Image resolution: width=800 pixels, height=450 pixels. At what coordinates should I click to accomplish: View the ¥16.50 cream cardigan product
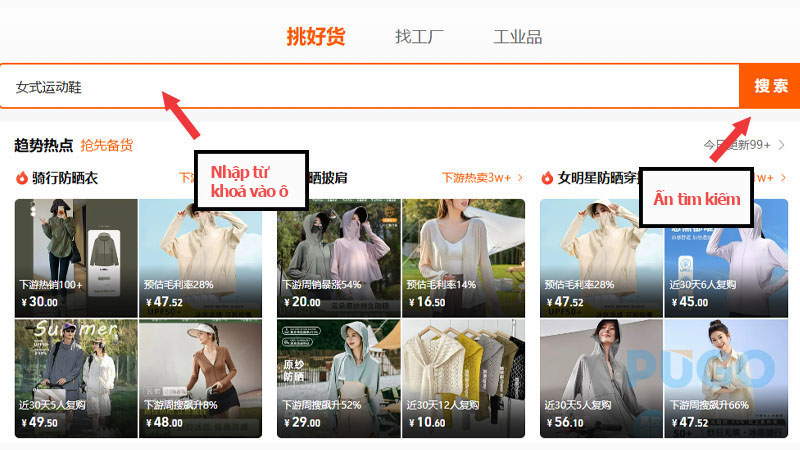coord(461,257)
